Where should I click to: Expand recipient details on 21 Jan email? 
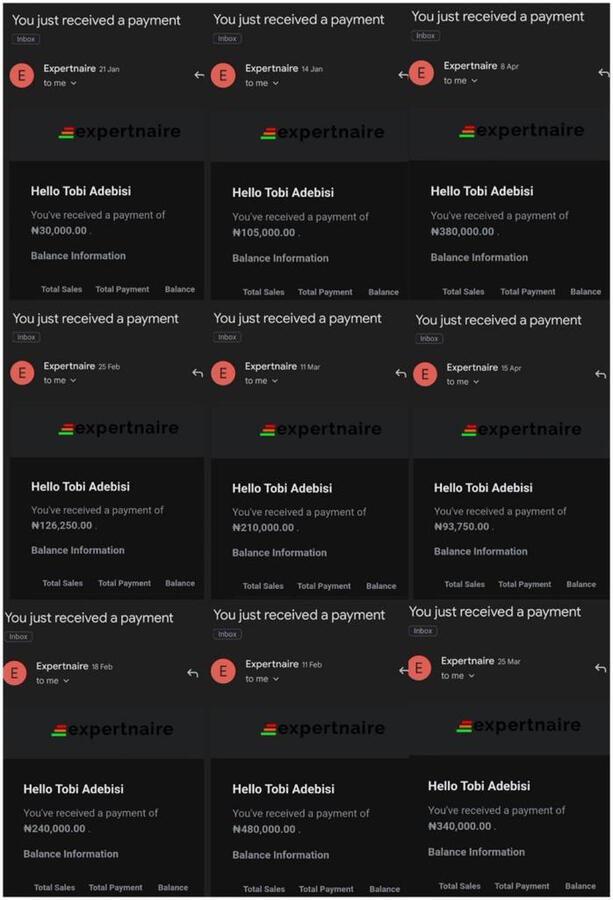pos(73,83)
